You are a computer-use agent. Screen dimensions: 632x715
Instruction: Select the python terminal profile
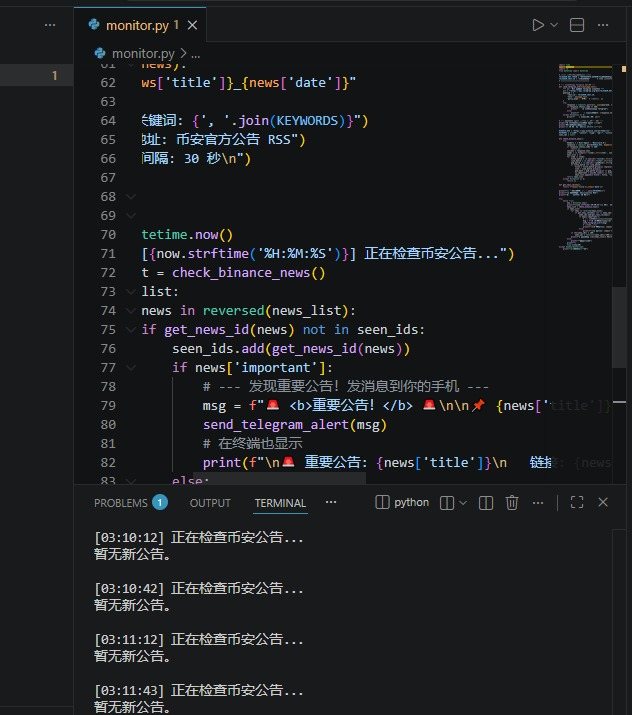tap(402, 503)
